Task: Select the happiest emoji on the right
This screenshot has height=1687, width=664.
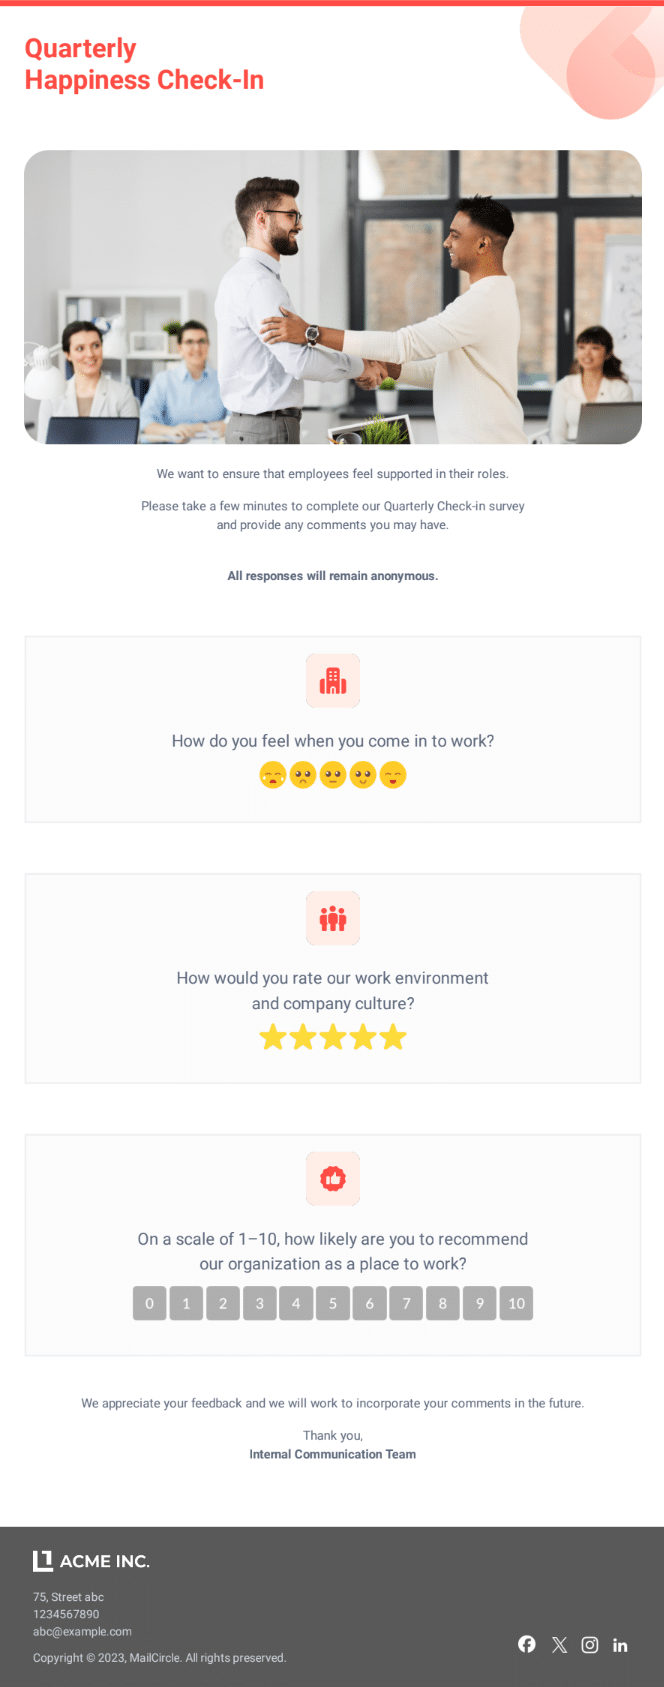Action: tap(393, 775)
